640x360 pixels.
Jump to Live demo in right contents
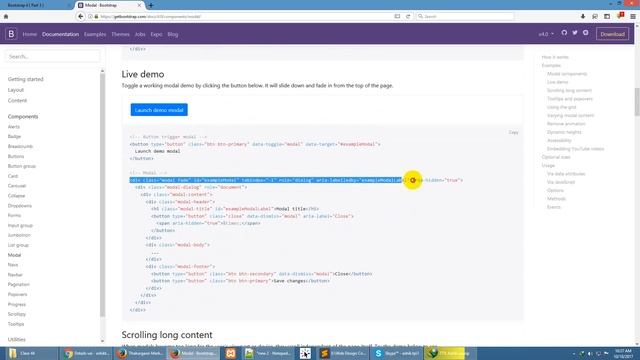click(x=558, y=82)
